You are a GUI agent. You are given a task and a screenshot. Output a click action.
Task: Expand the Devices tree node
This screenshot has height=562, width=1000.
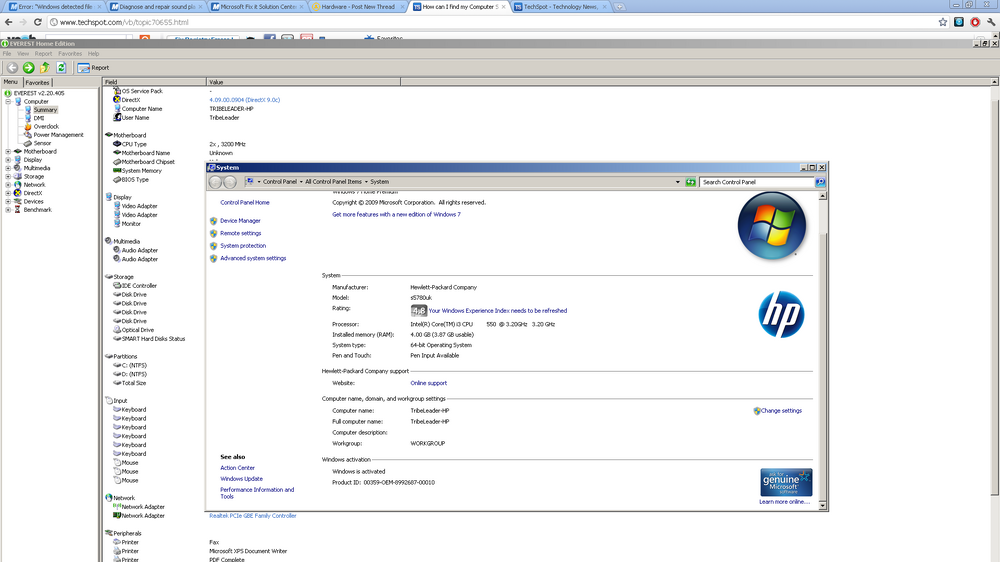tap(8, 202)
